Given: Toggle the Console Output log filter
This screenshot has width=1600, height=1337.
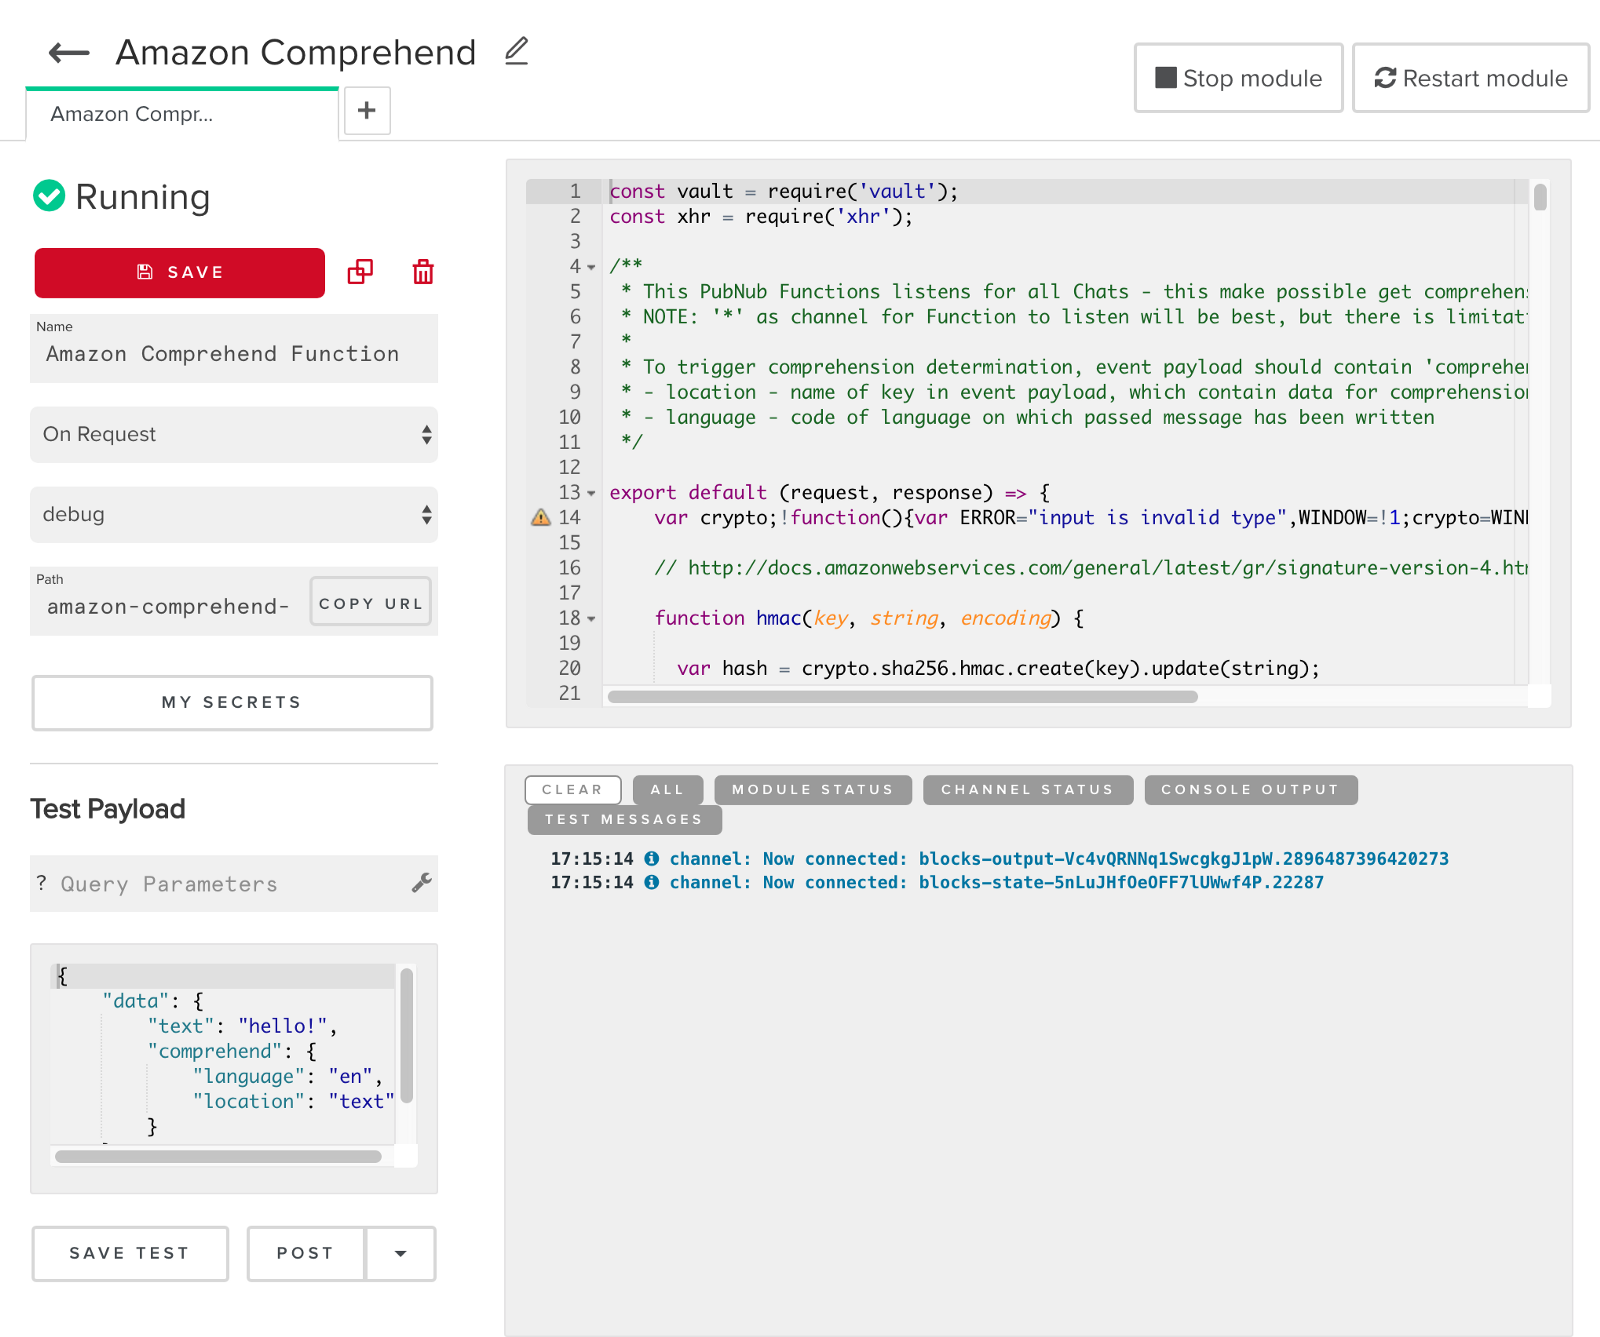Looking at the screenshot, I should tap(1250, 790).
